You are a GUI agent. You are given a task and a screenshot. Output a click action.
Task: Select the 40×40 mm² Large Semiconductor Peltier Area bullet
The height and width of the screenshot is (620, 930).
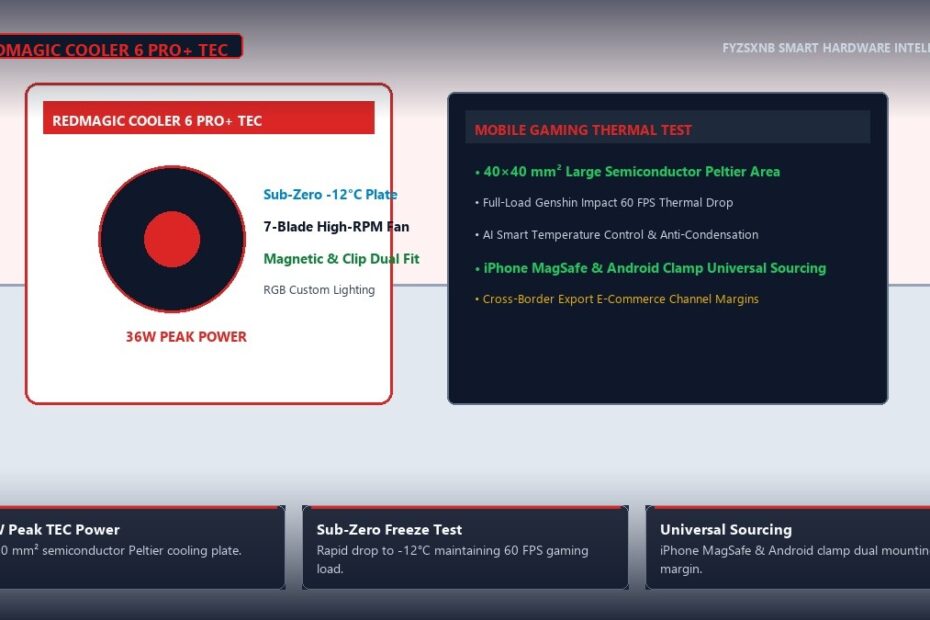click(628, 171)
